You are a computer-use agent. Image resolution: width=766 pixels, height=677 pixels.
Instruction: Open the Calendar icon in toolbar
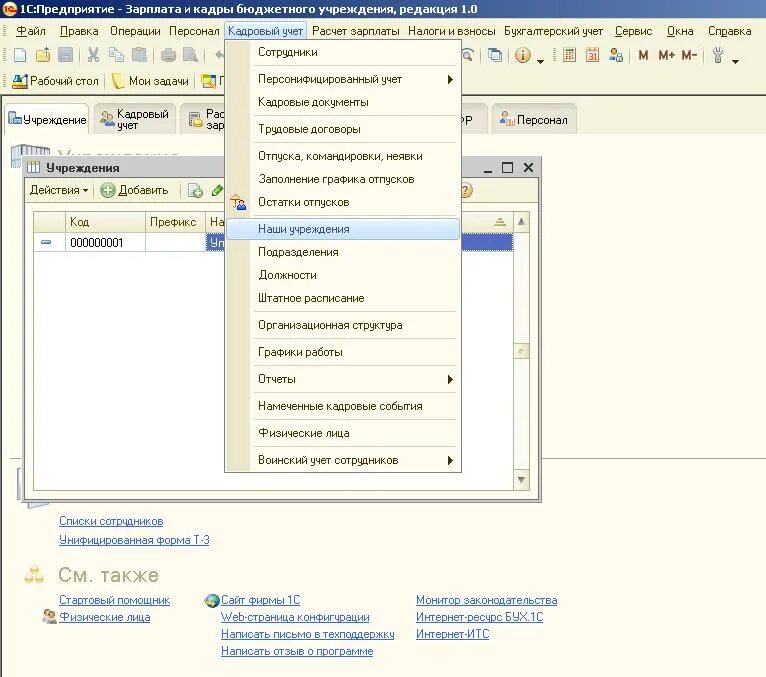(592, 55)
